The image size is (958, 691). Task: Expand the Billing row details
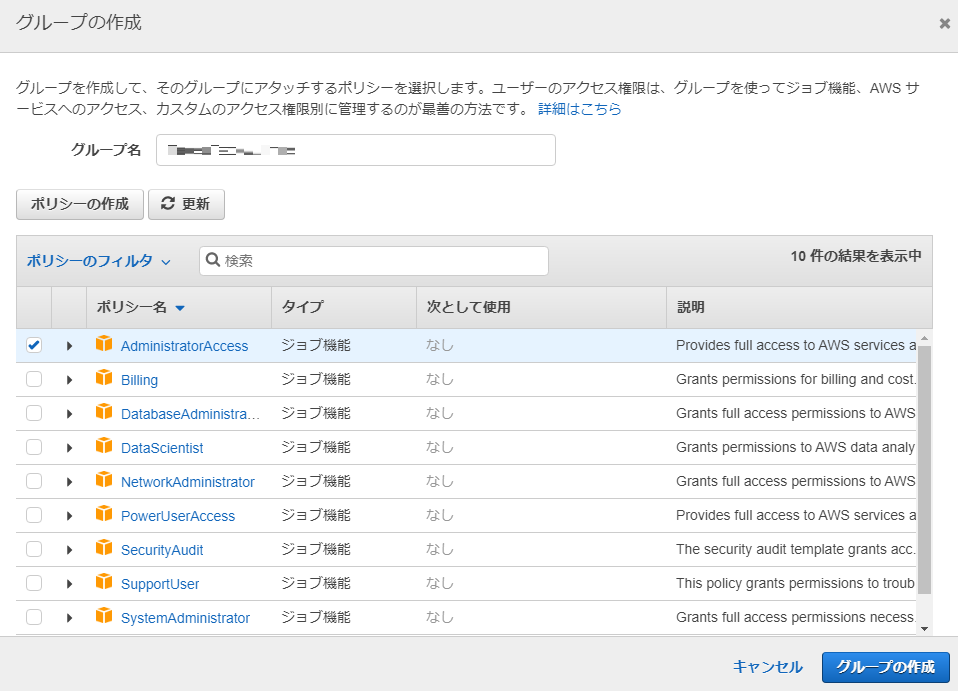click(x=69, y=380)
